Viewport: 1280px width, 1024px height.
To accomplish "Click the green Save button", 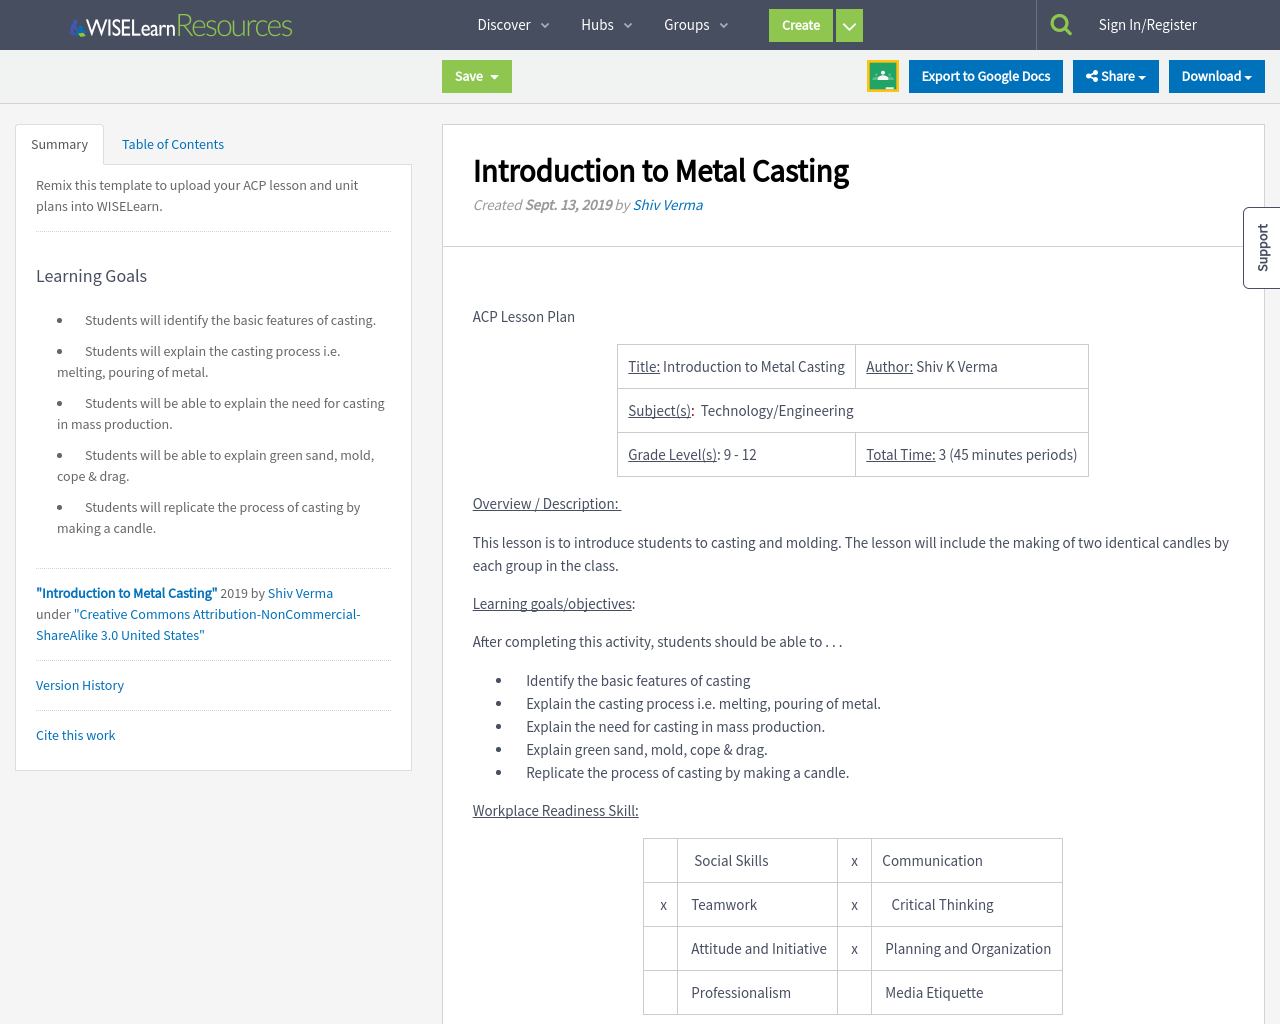I will point(468,76).
